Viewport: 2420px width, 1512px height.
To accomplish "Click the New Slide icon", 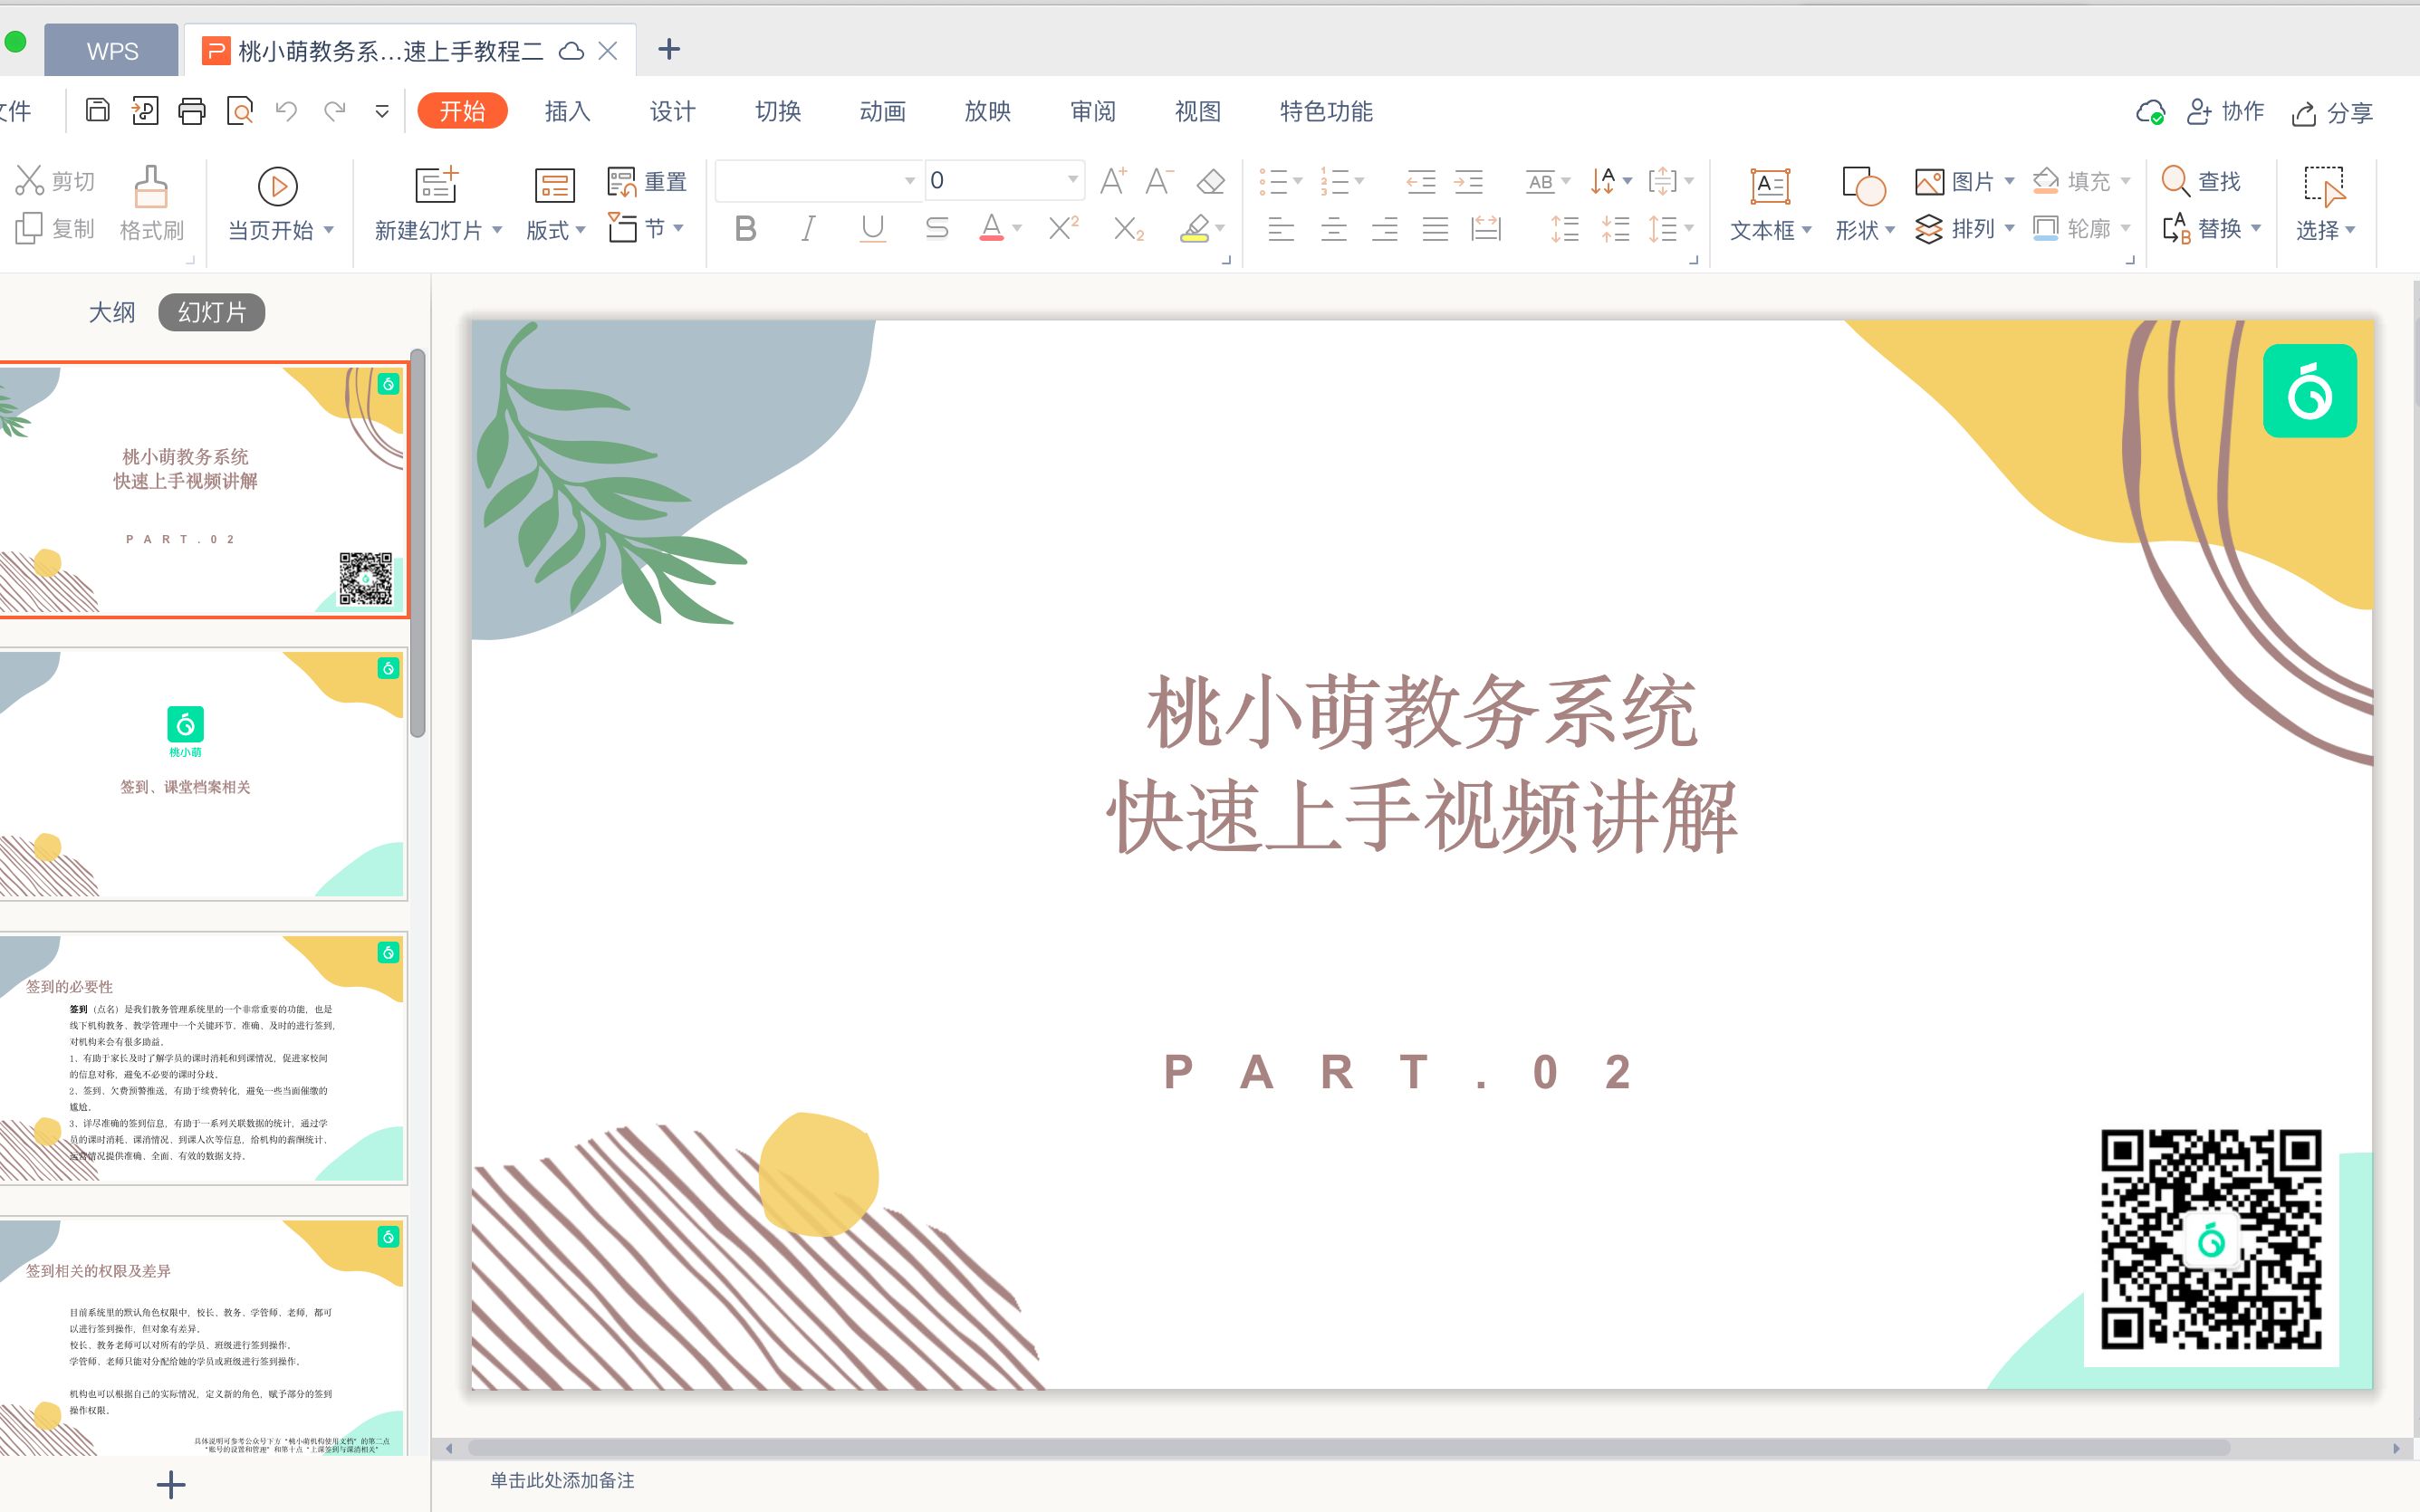I will [x=437, y=185].
